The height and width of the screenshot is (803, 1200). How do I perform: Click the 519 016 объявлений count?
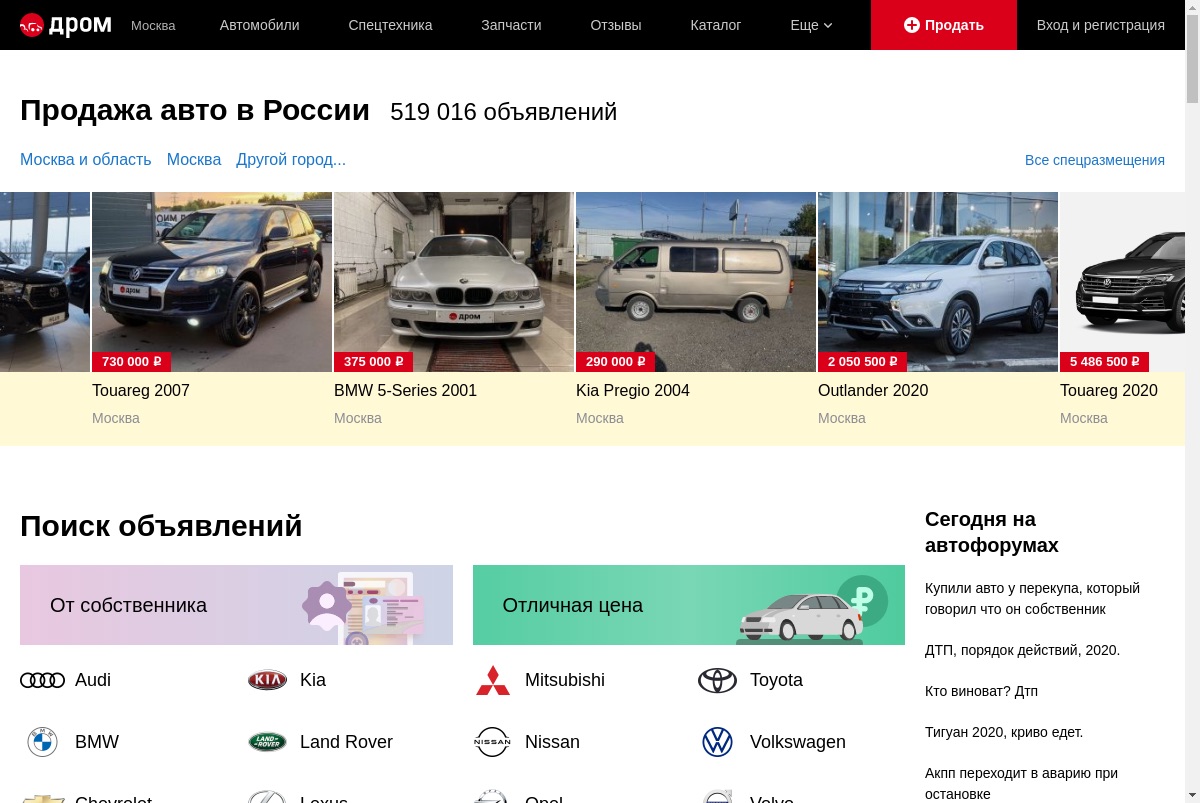point(503,112)
